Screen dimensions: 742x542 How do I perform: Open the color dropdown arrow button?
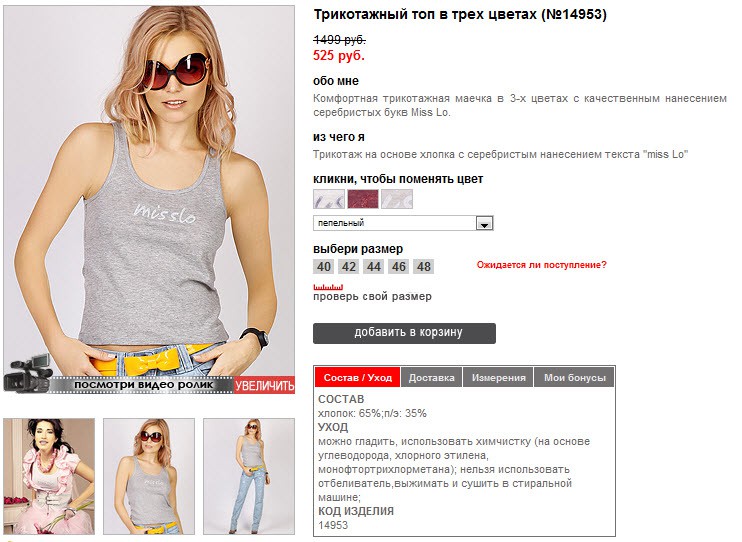484,223
